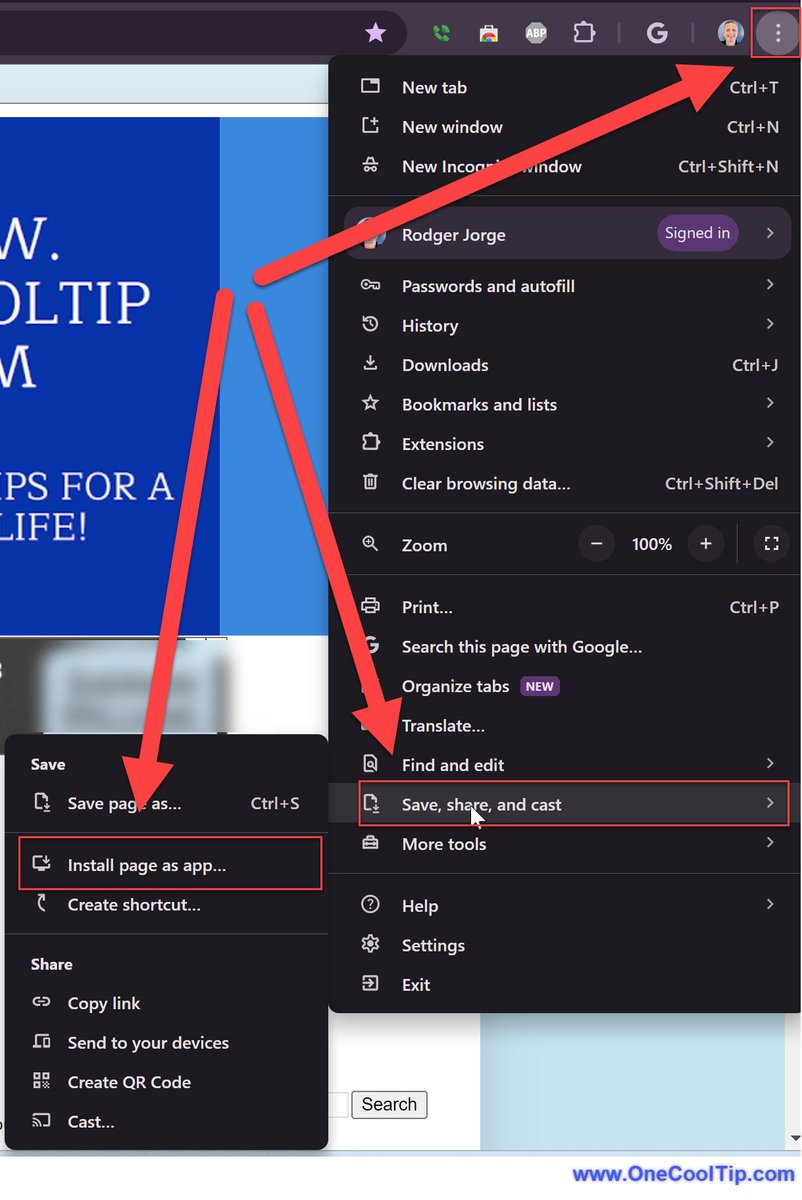Choose Send to your devices
Image resolution: width=802 pixels, height=1200 pixels.
click(x=166, y=1042)
